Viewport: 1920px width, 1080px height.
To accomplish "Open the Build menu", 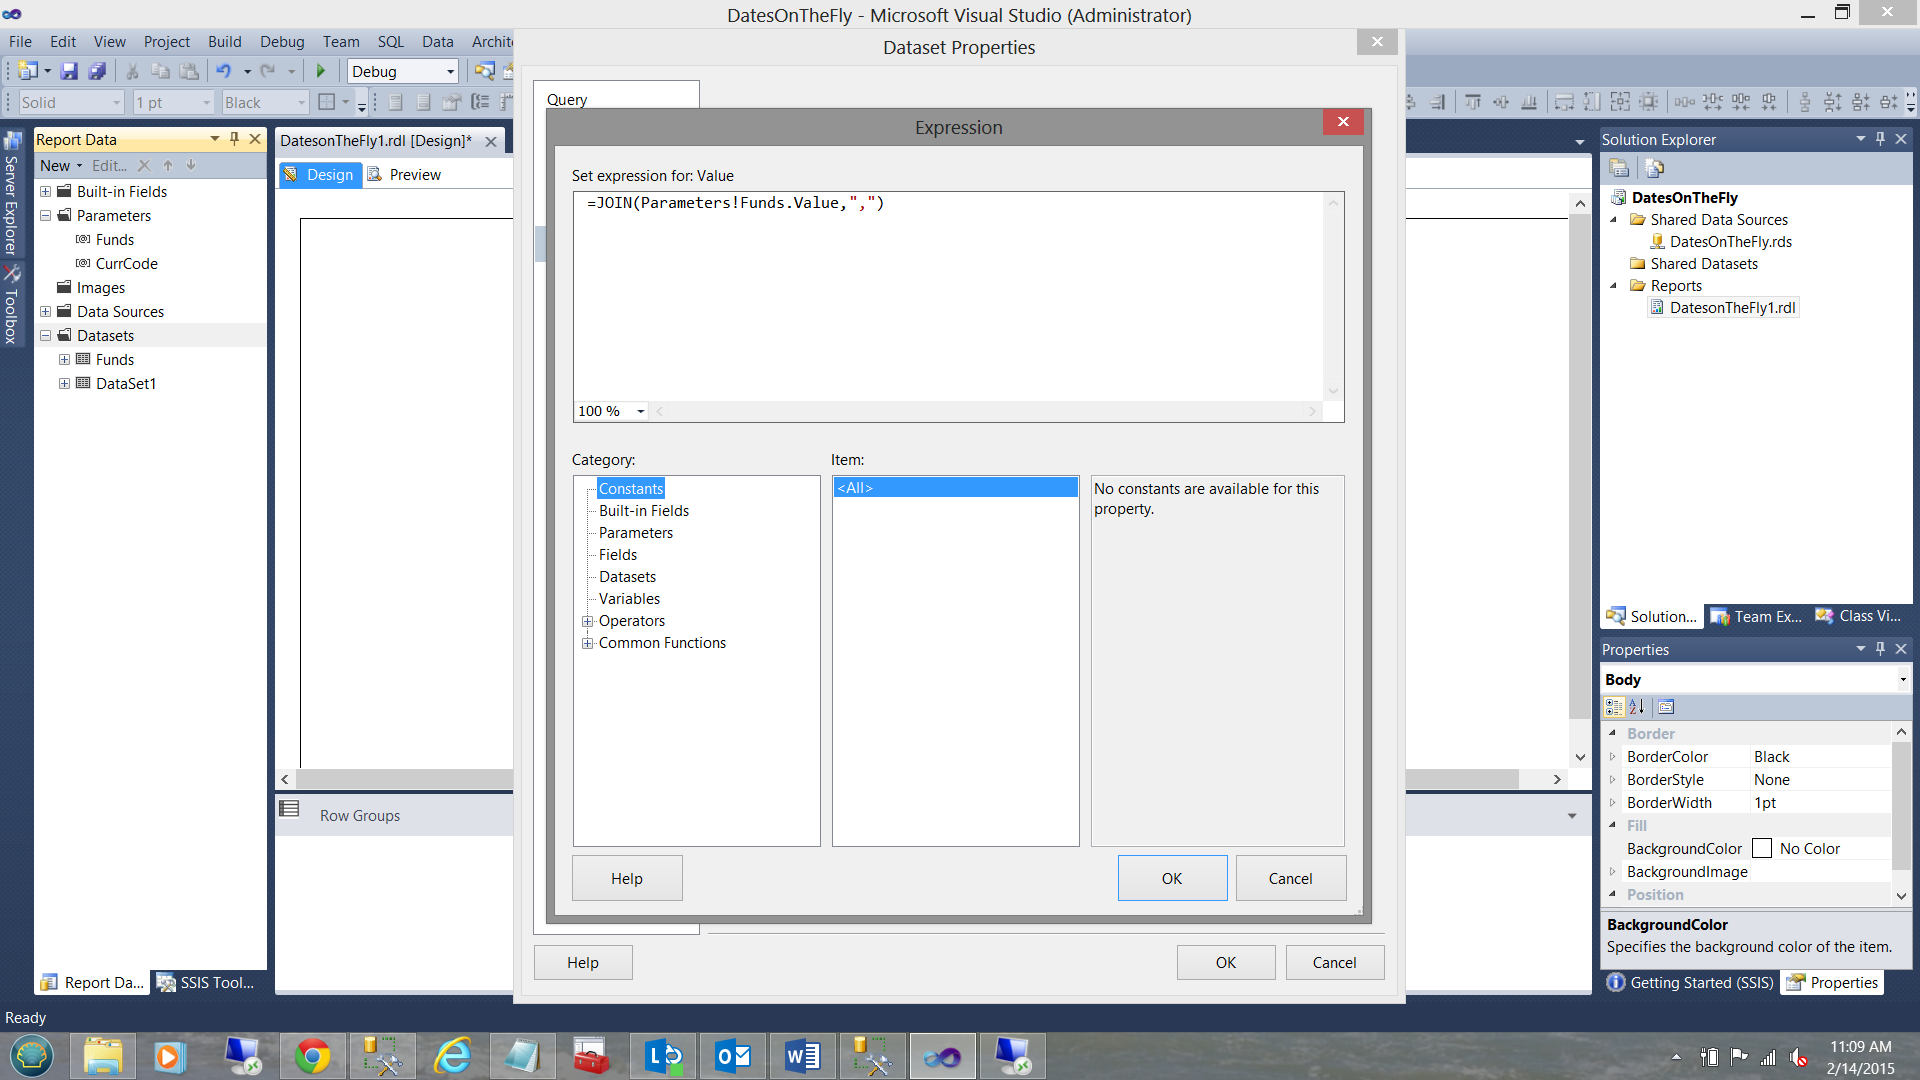I will [x=224, y=42].
